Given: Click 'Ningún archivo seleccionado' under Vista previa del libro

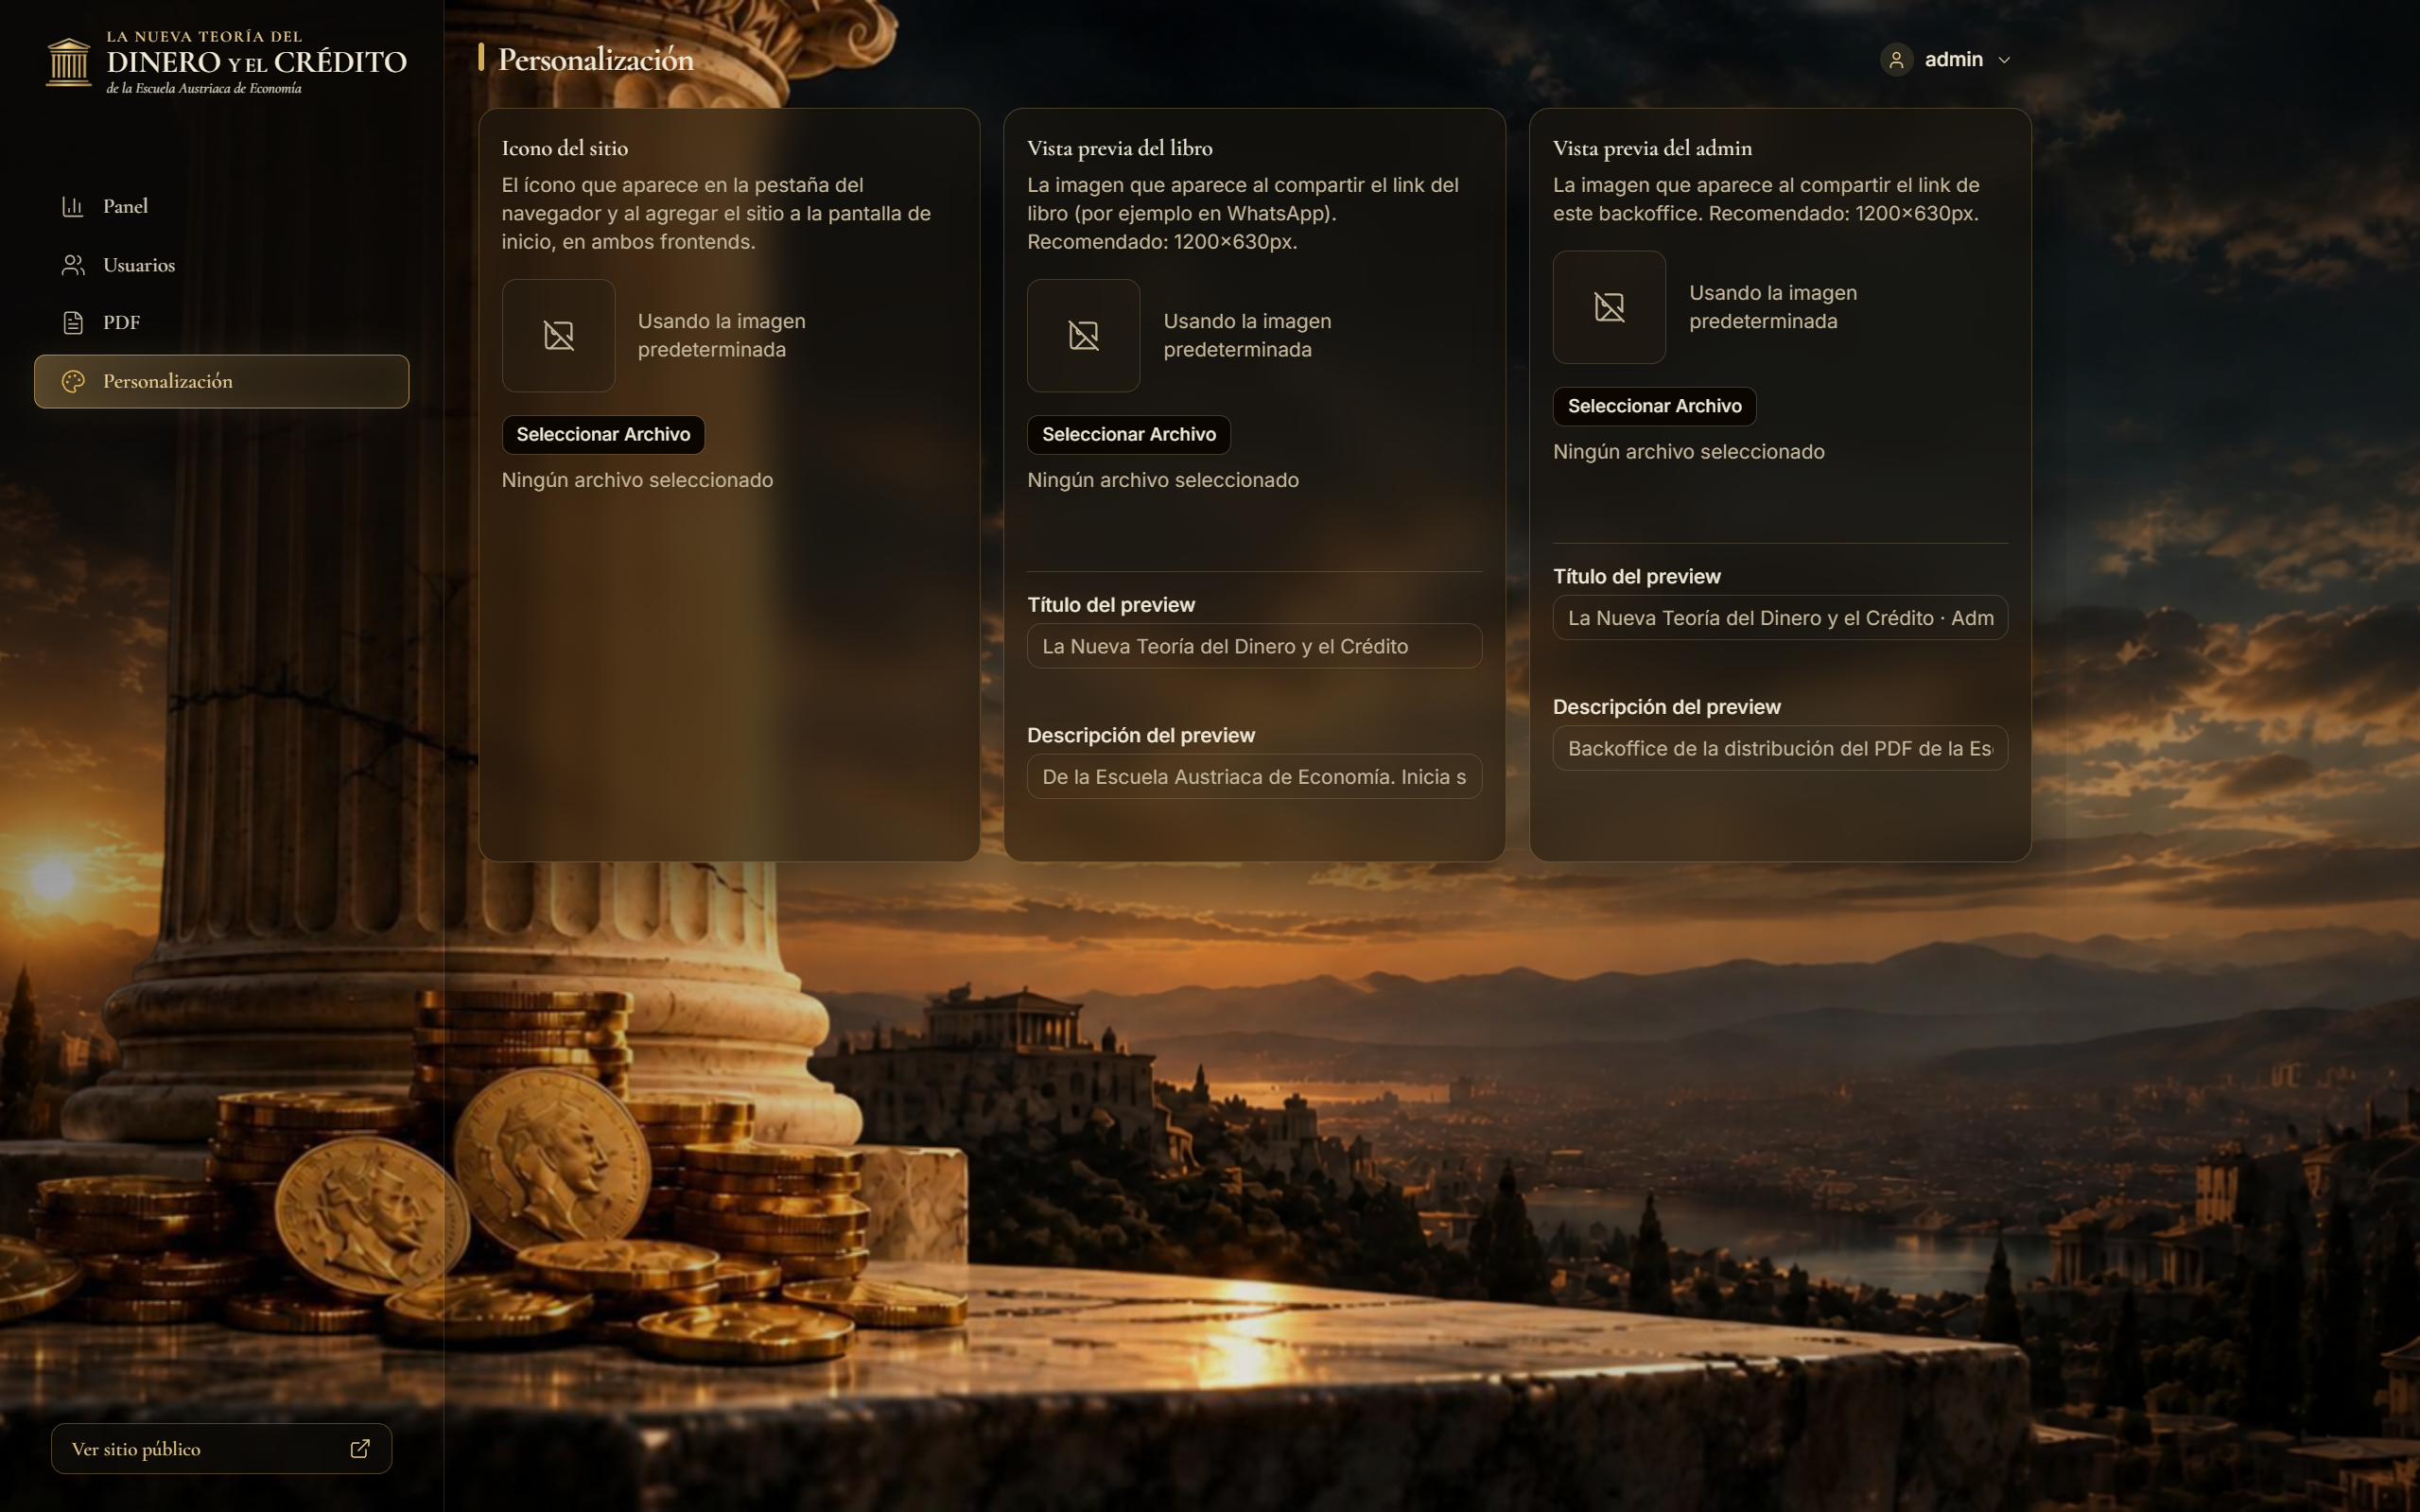Looking at the screenshot, I should [1163, 480].
